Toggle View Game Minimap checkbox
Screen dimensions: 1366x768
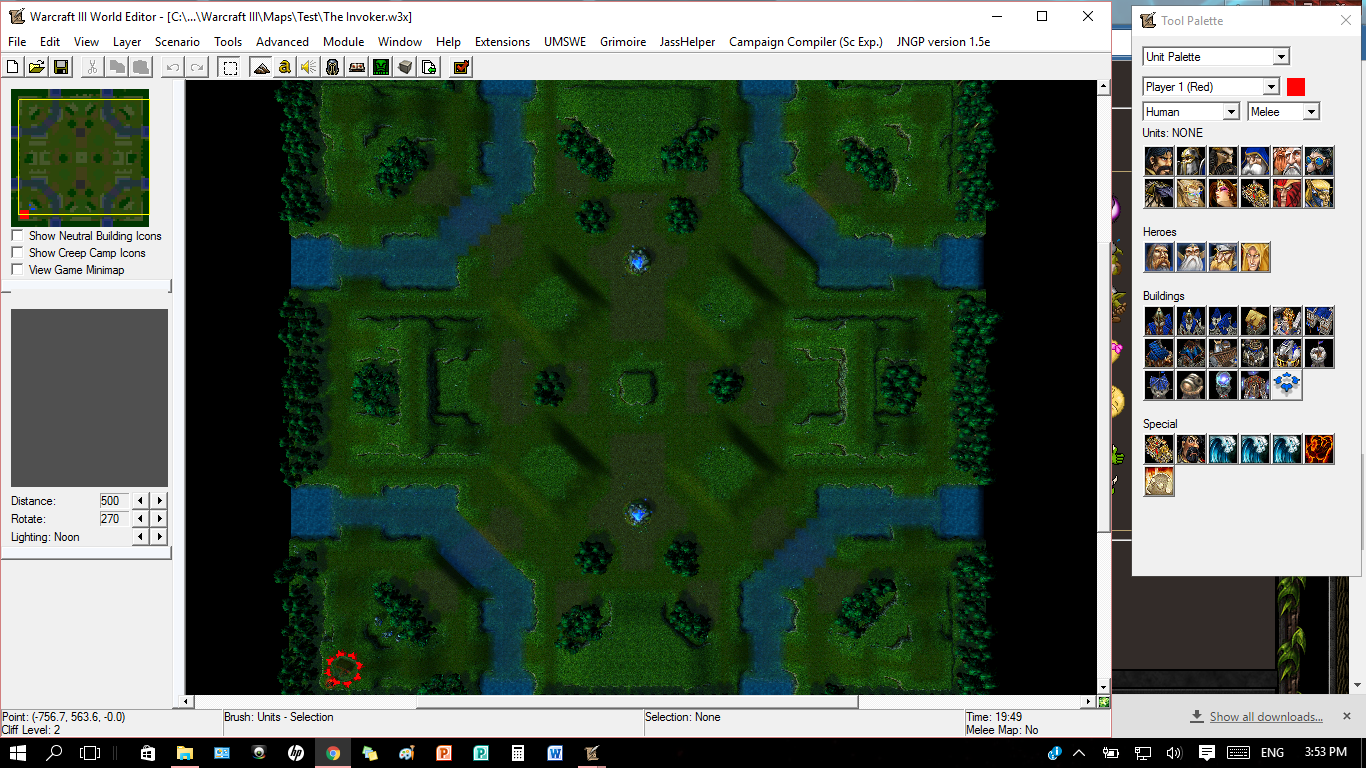click(17, 270)
